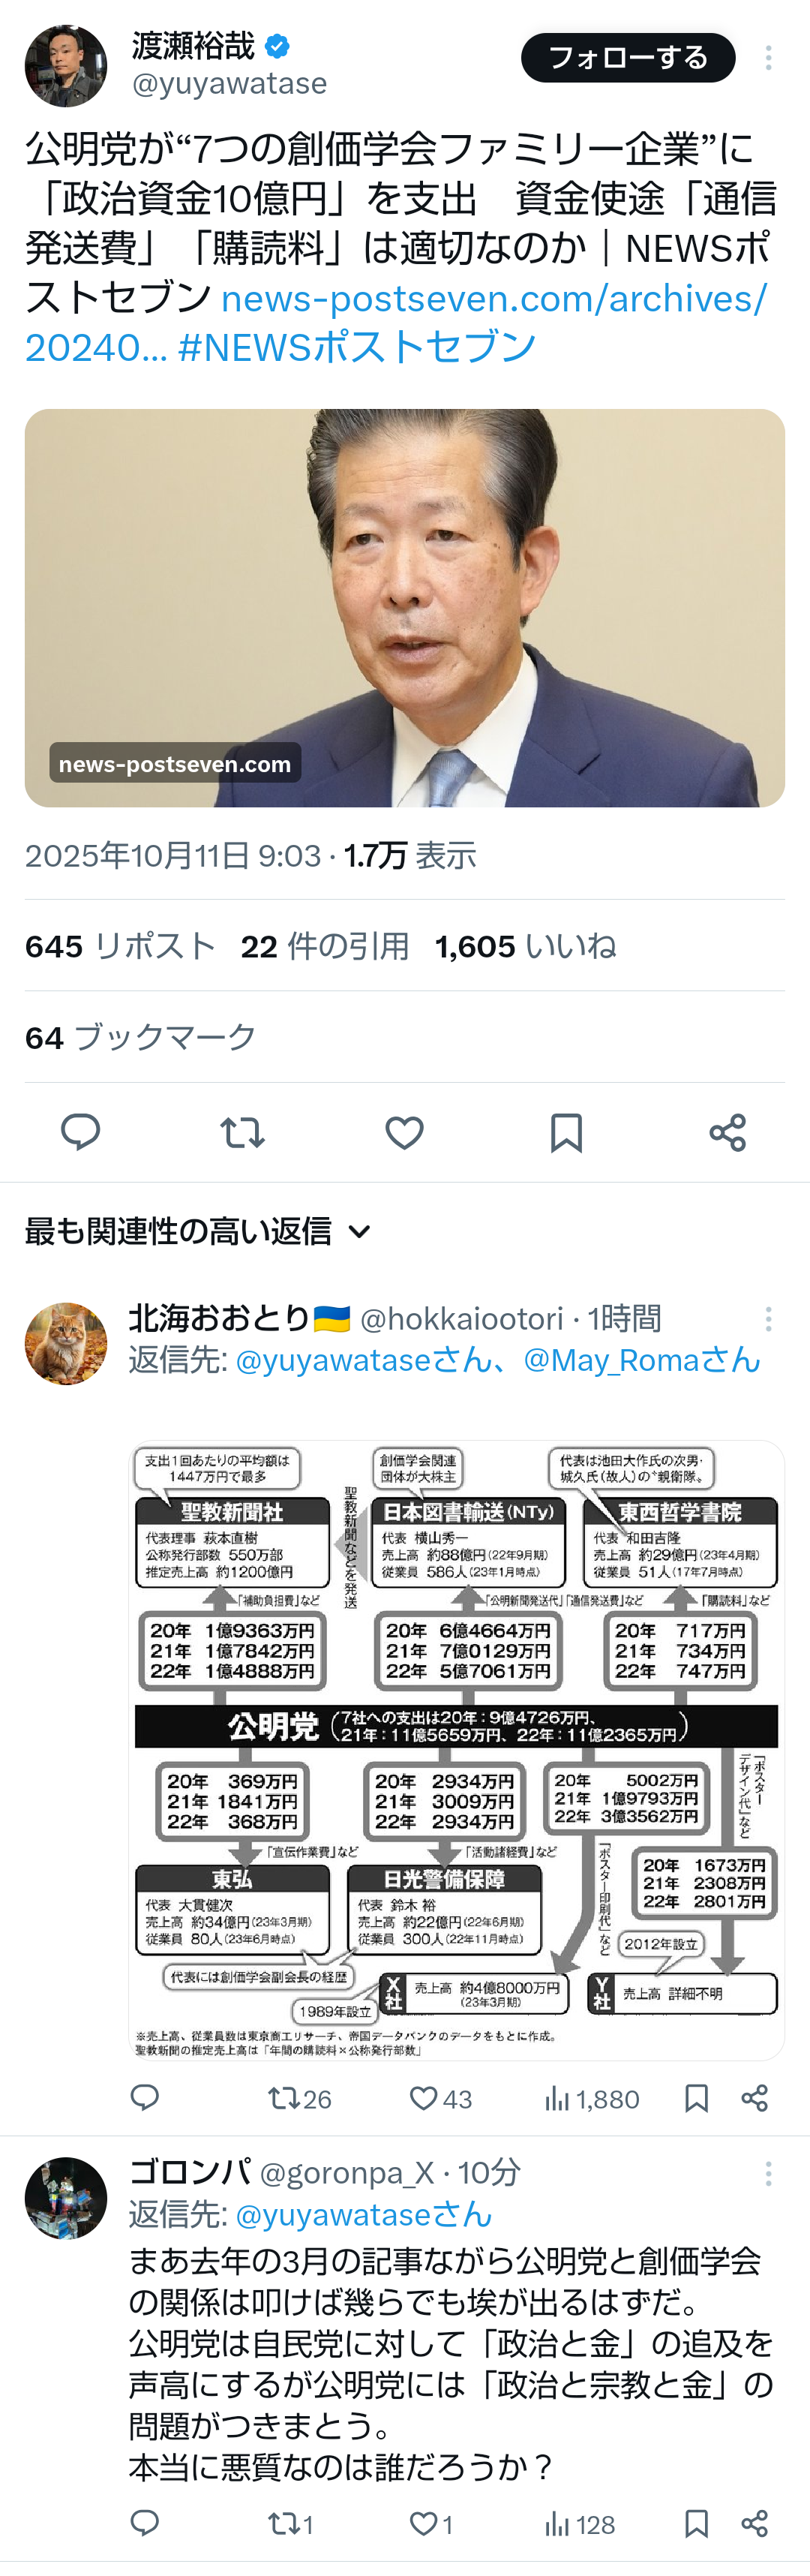Viewport: 810px width, 2576px height.
Task: Open the news-postseven.com article link
Action: (x=404, y=608)
